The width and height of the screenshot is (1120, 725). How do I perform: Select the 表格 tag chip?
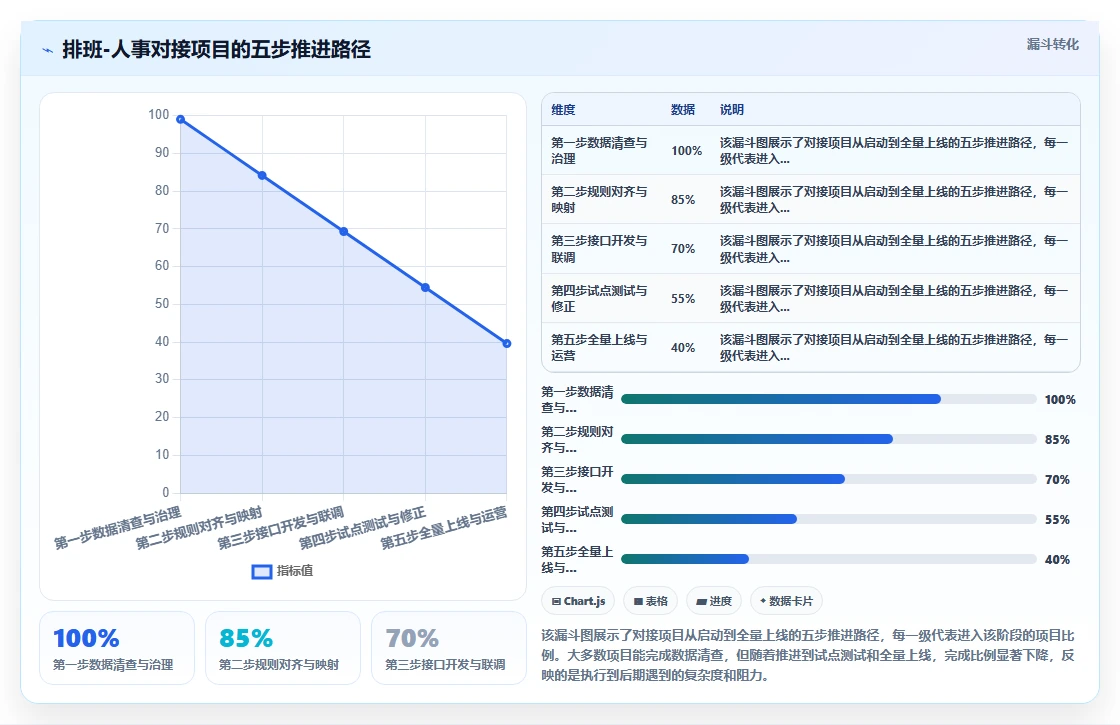[650, 601]
